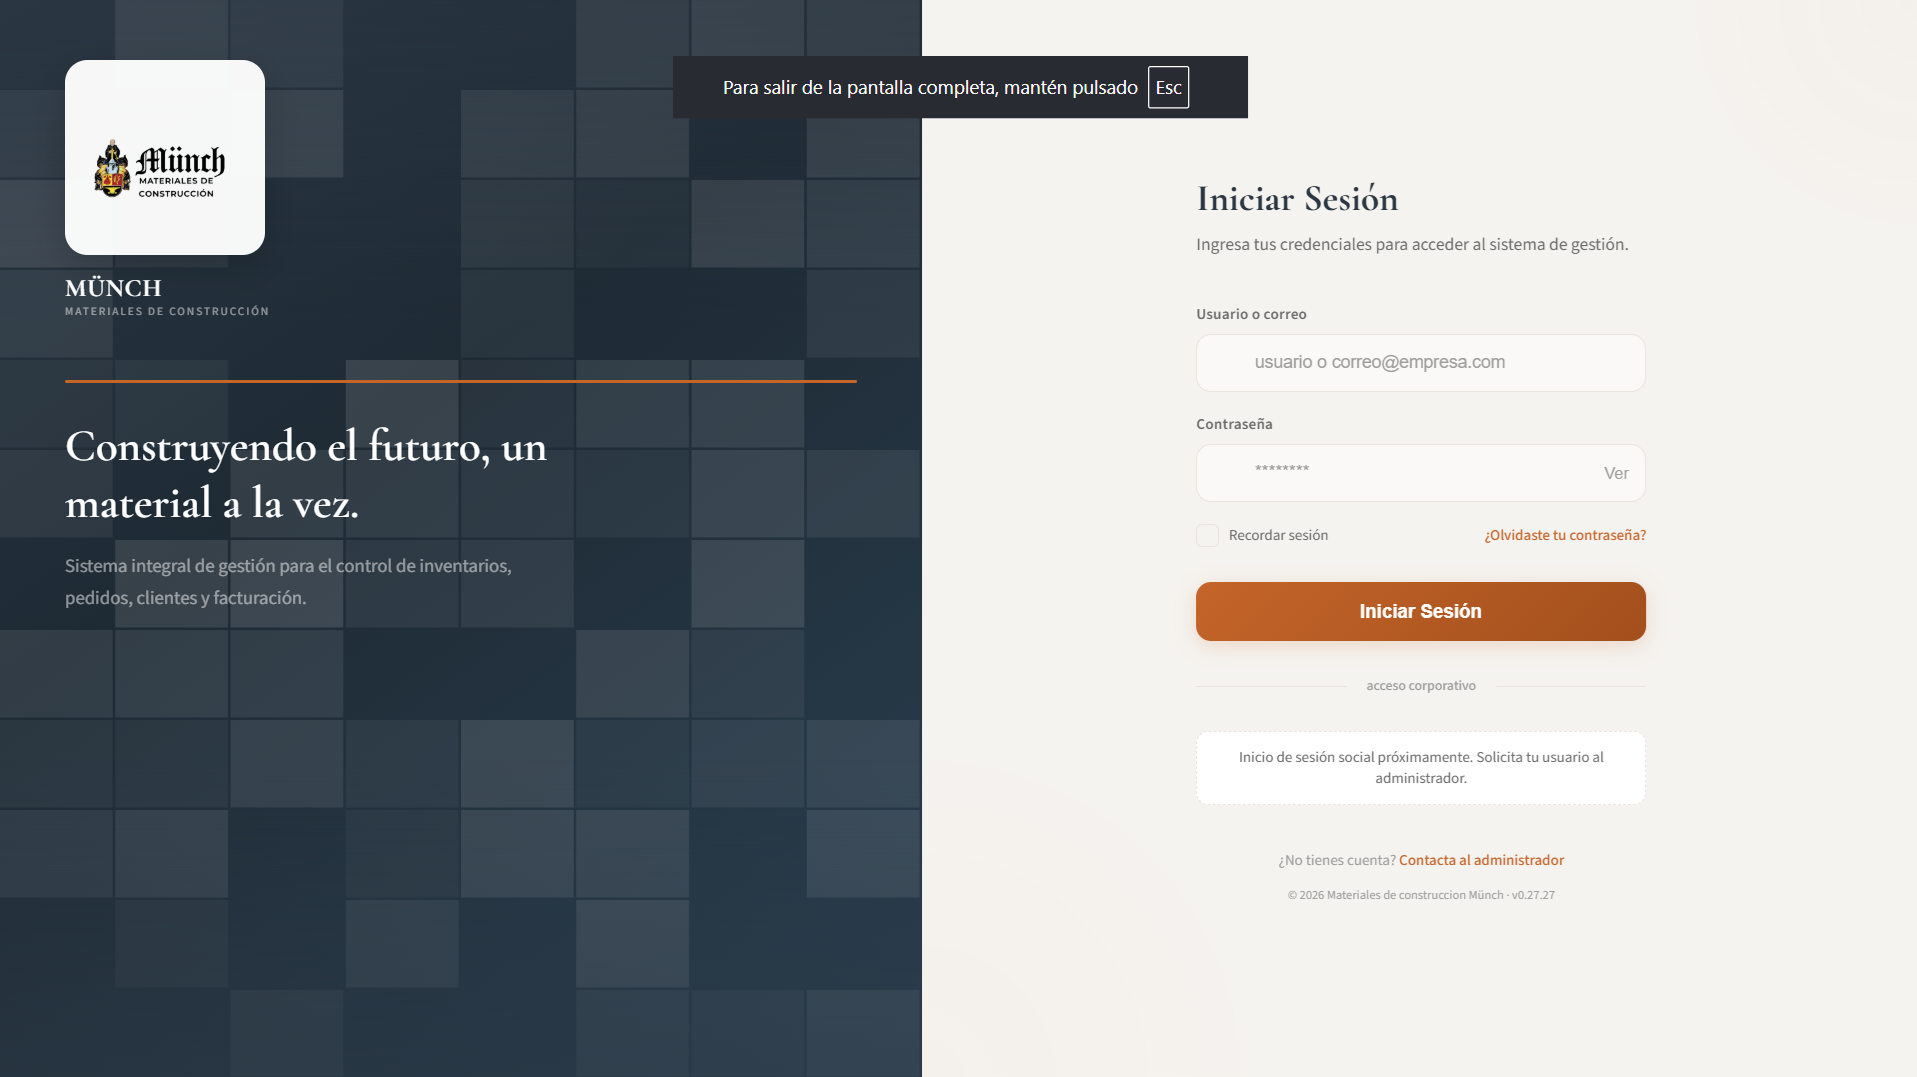Click the orange 'Iniciar Sesión' button
1917x1077 pixels.
[1420, 611]
